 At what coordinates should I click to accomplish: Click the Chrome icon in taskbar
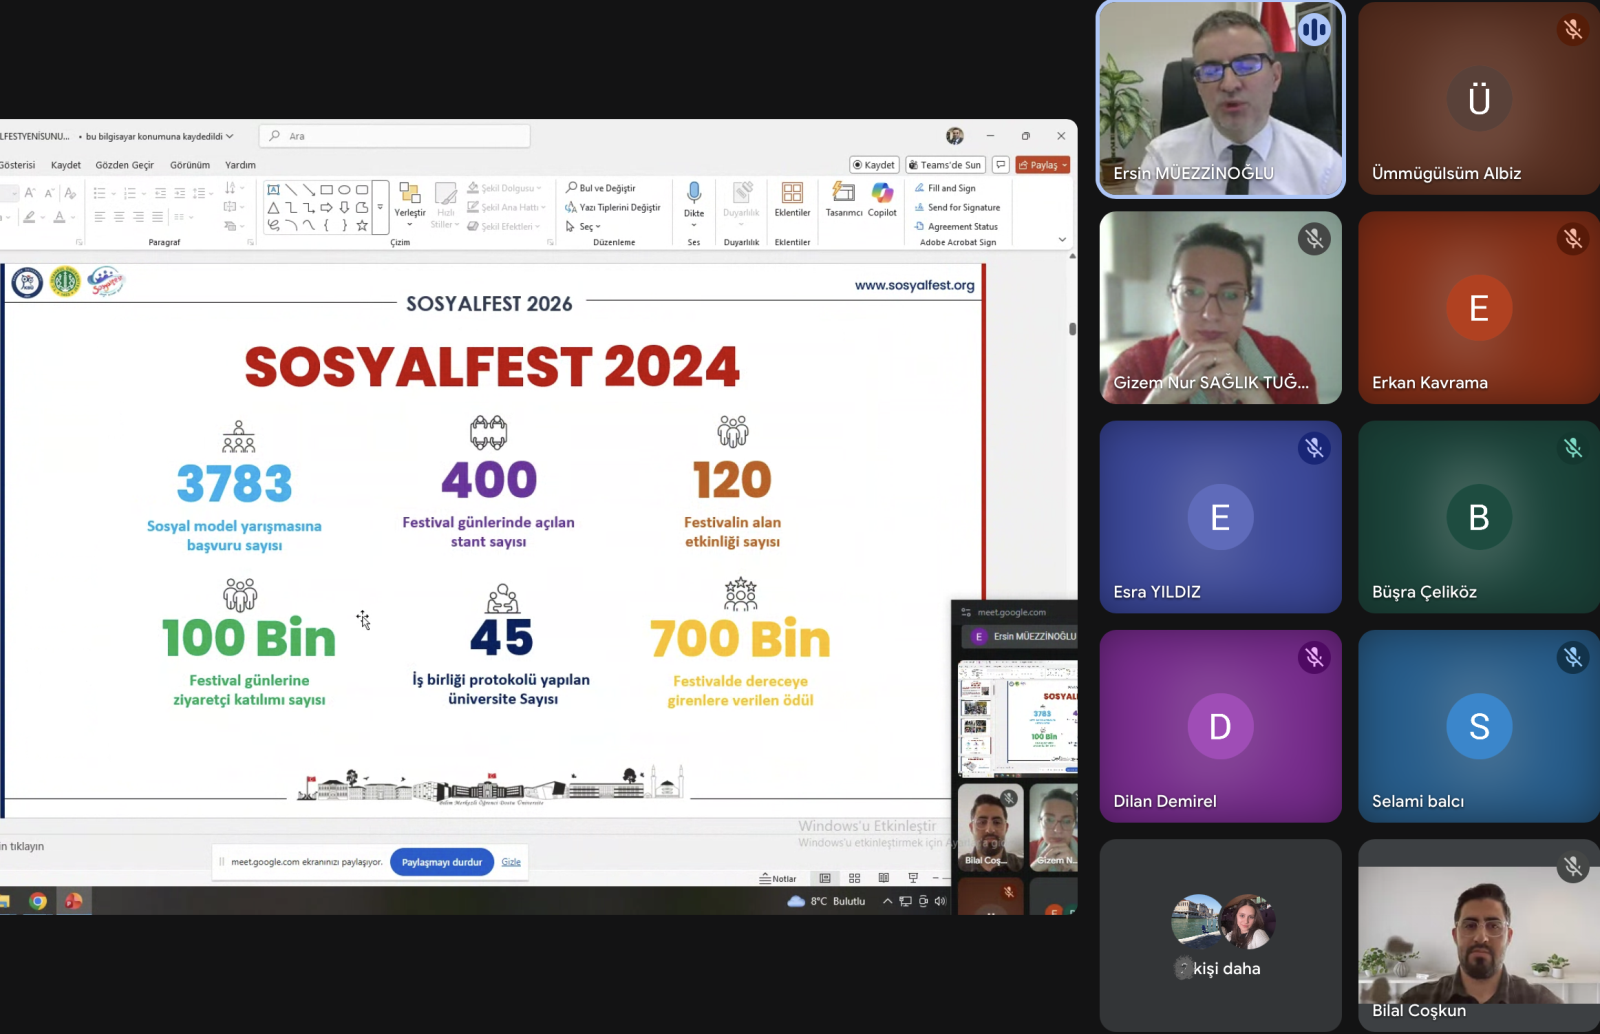coord(38,901)
